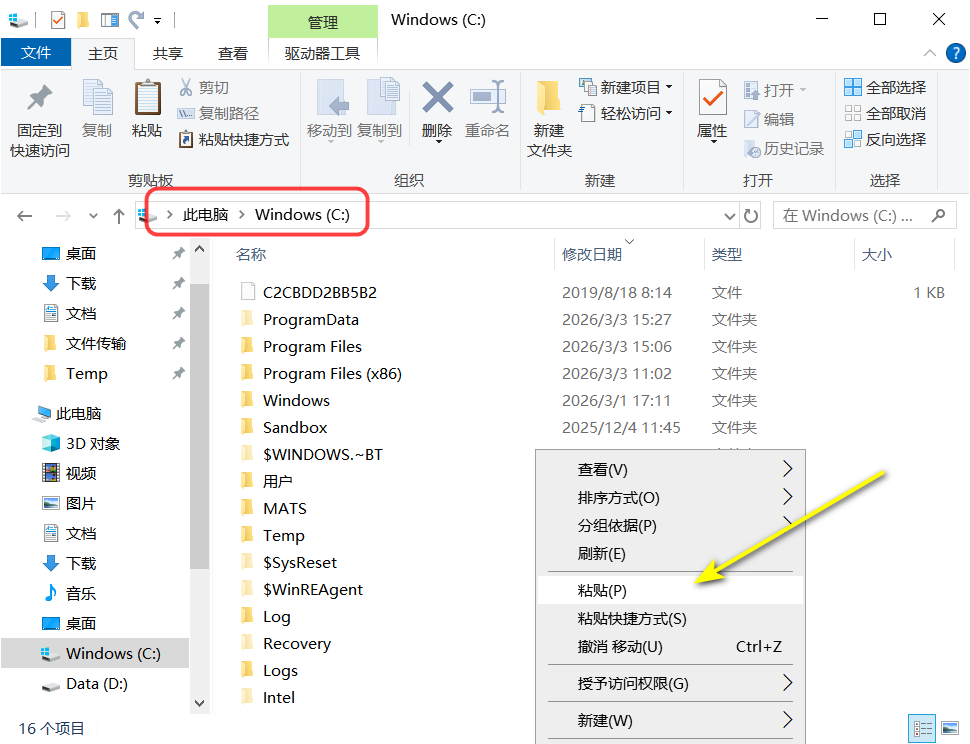Open Give access to in context menu
Screen dimensions: 970x744
pos(671,683)
